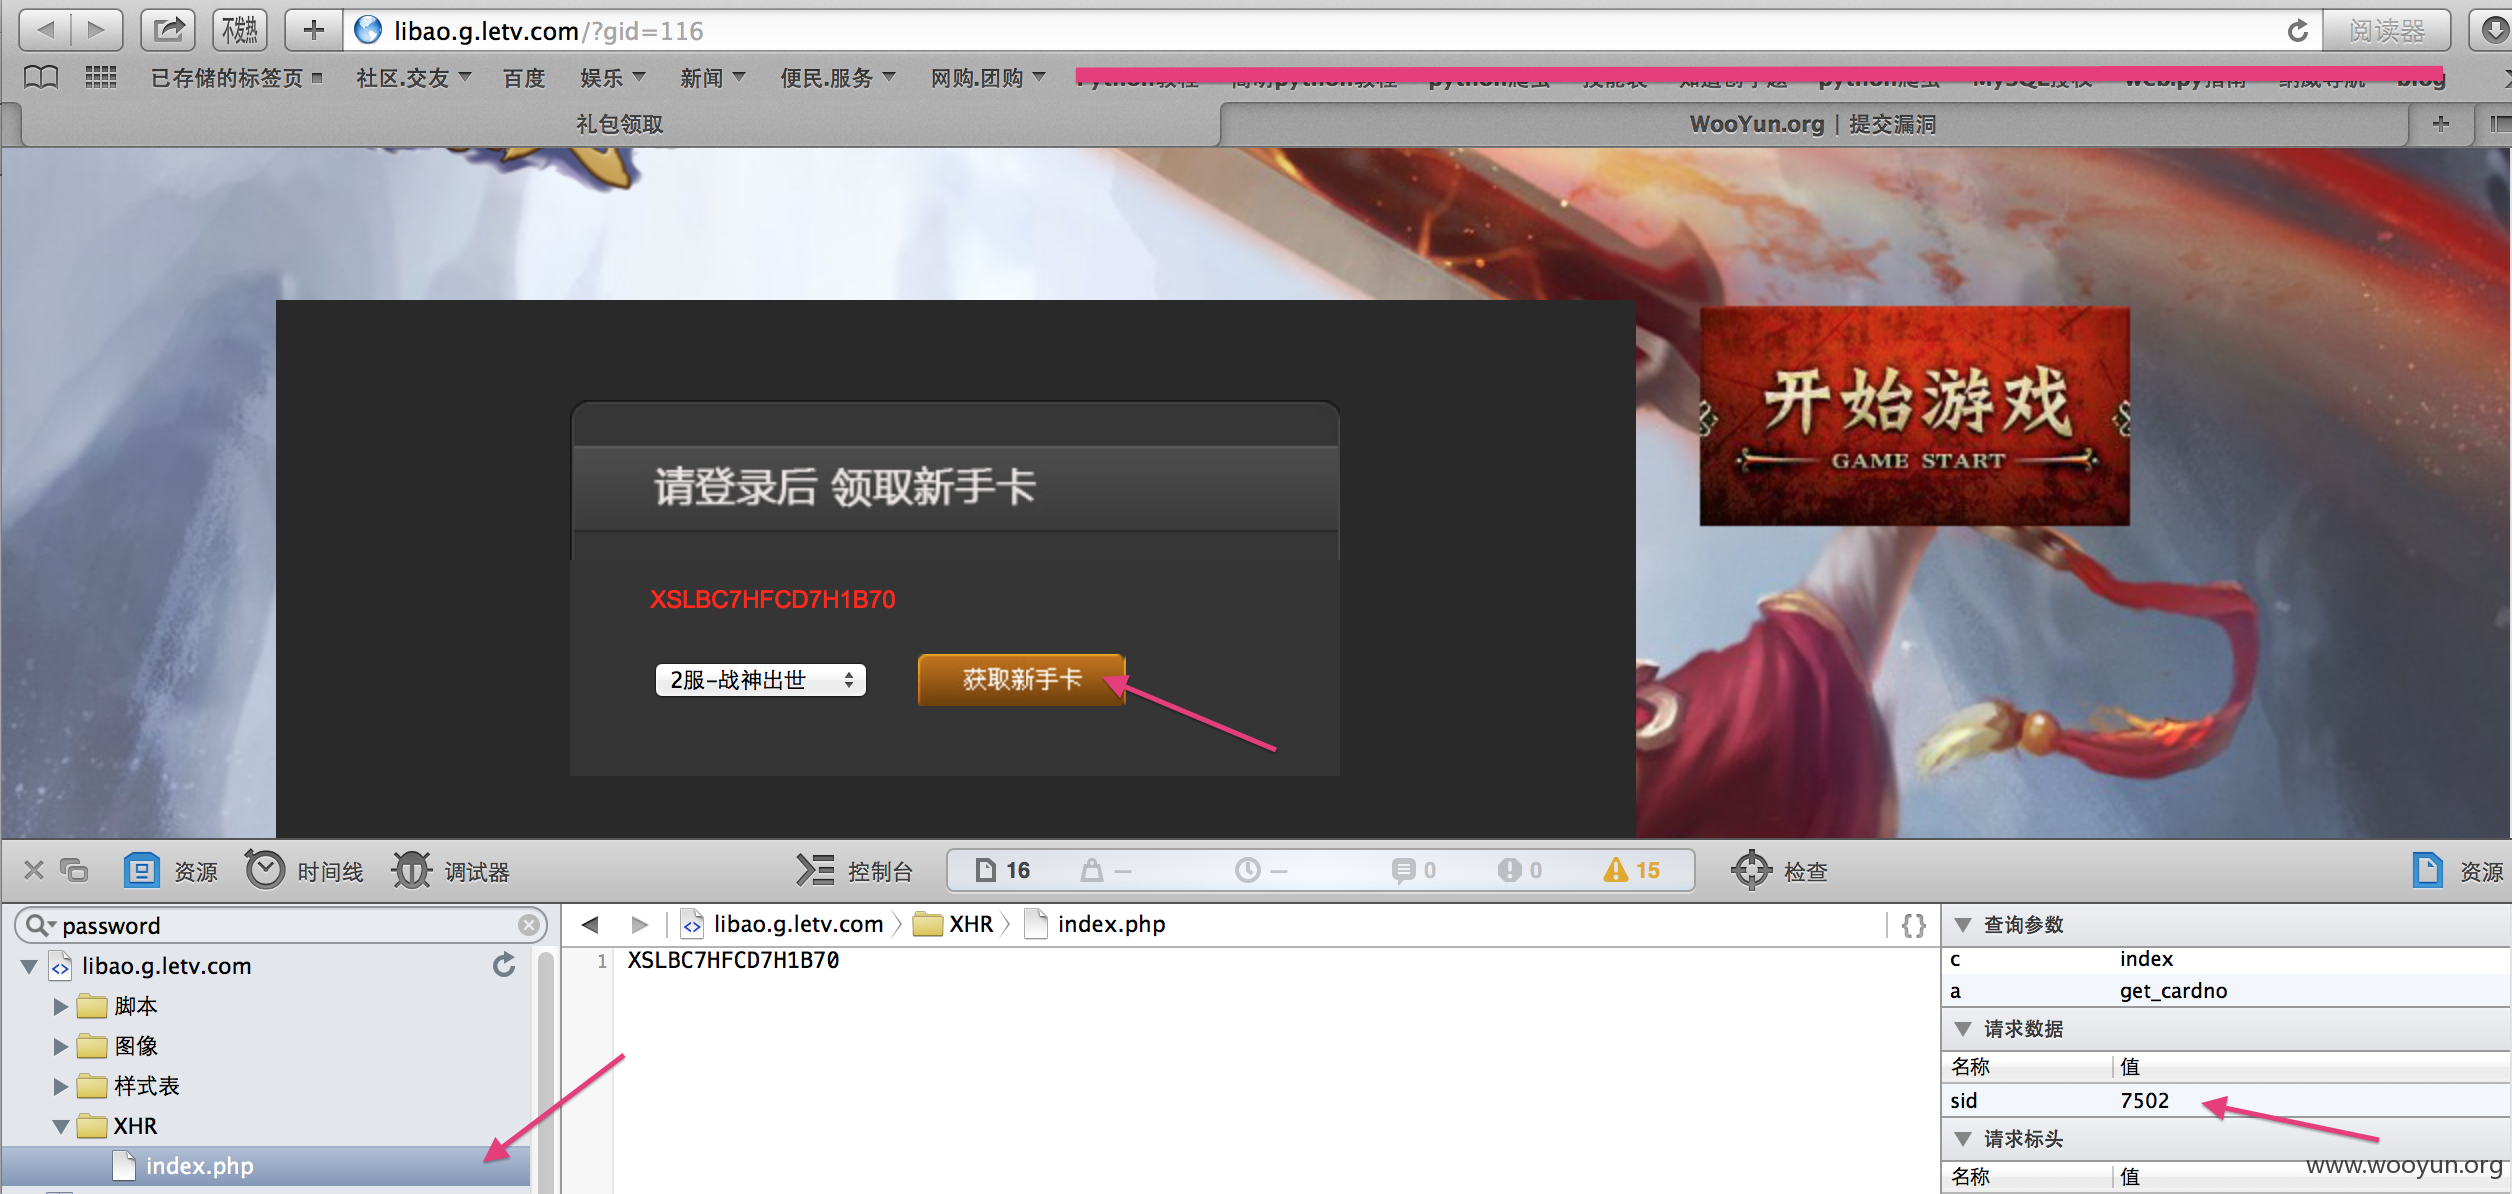Open 便民.服务 bookmarks dropdown
The height and width of the screenshot is (1194, 2512).
(838, 78)
